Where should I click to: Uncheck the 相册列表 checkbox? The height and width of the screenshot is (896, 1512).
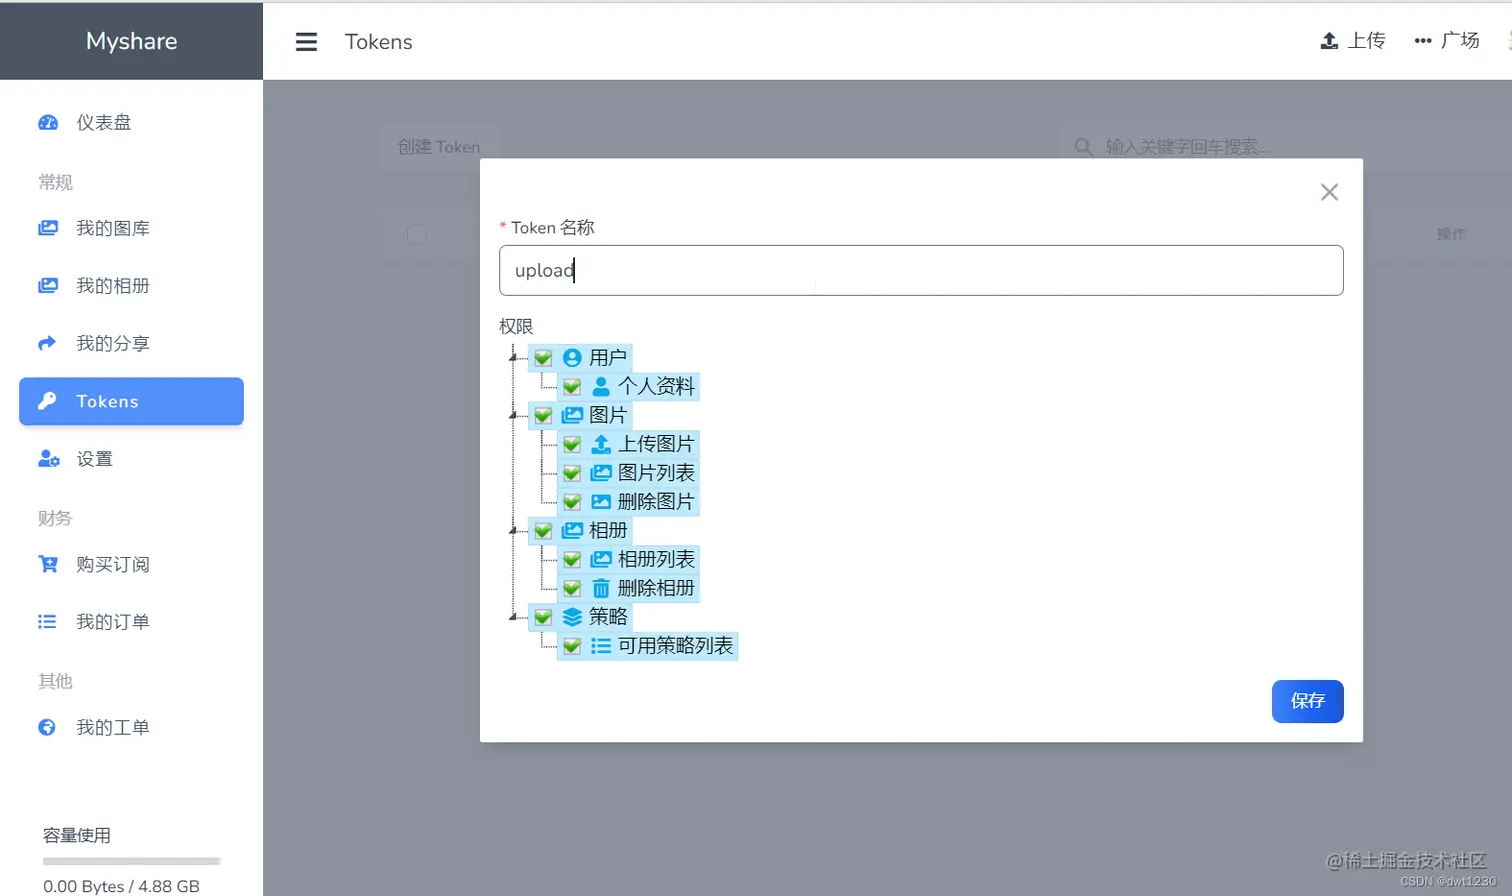tap(572, 559)
